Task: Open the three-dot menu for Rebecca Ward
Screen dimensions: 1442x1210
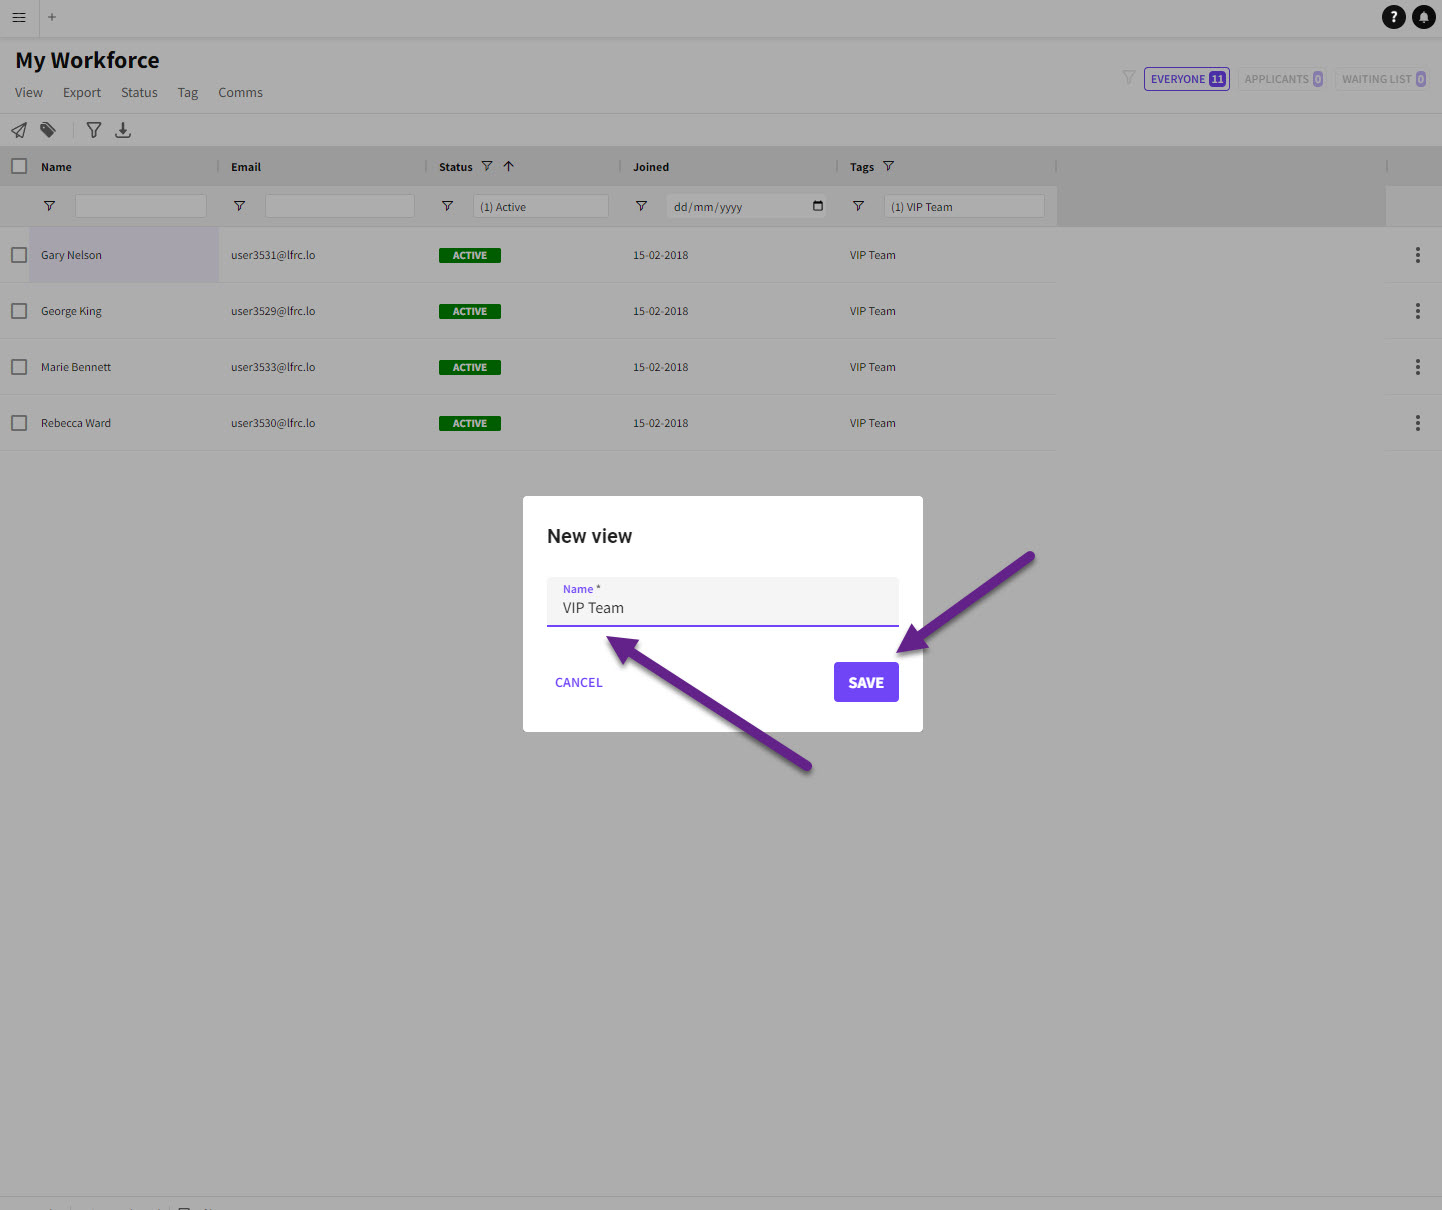Action: click(1417, 423)
